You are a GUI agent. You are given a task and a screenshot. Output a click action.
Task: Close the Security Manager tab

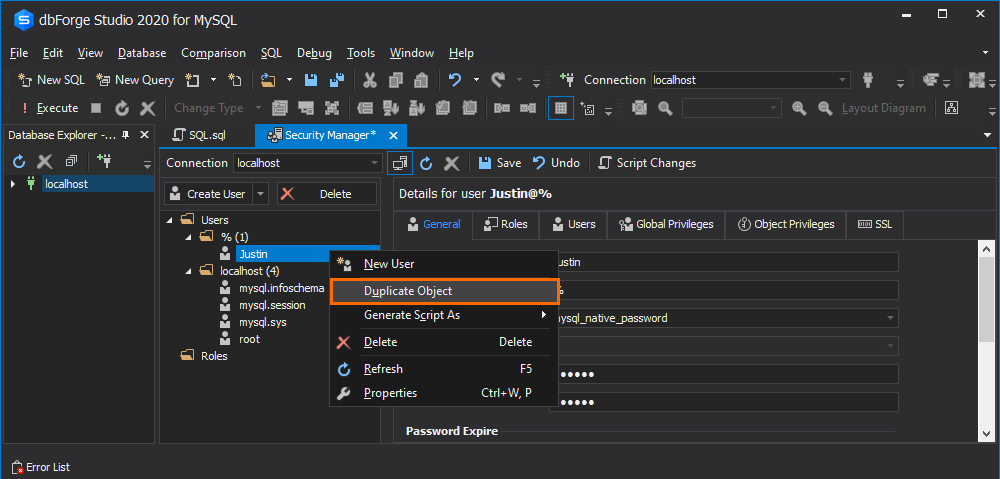coord(393,135)
